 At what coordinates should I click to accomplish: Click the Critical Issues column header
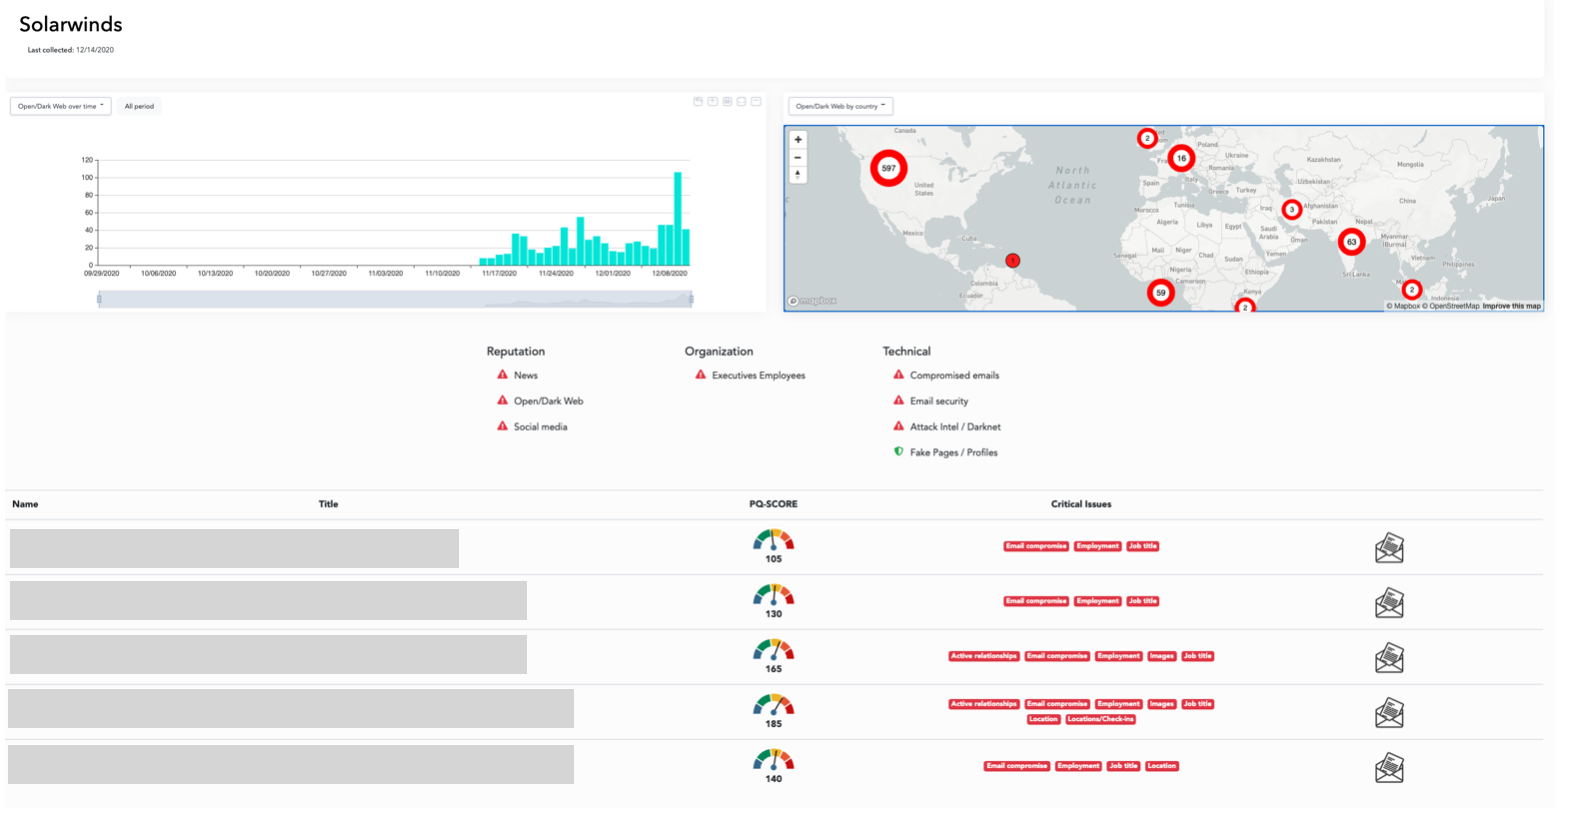tap(1081, 504)
